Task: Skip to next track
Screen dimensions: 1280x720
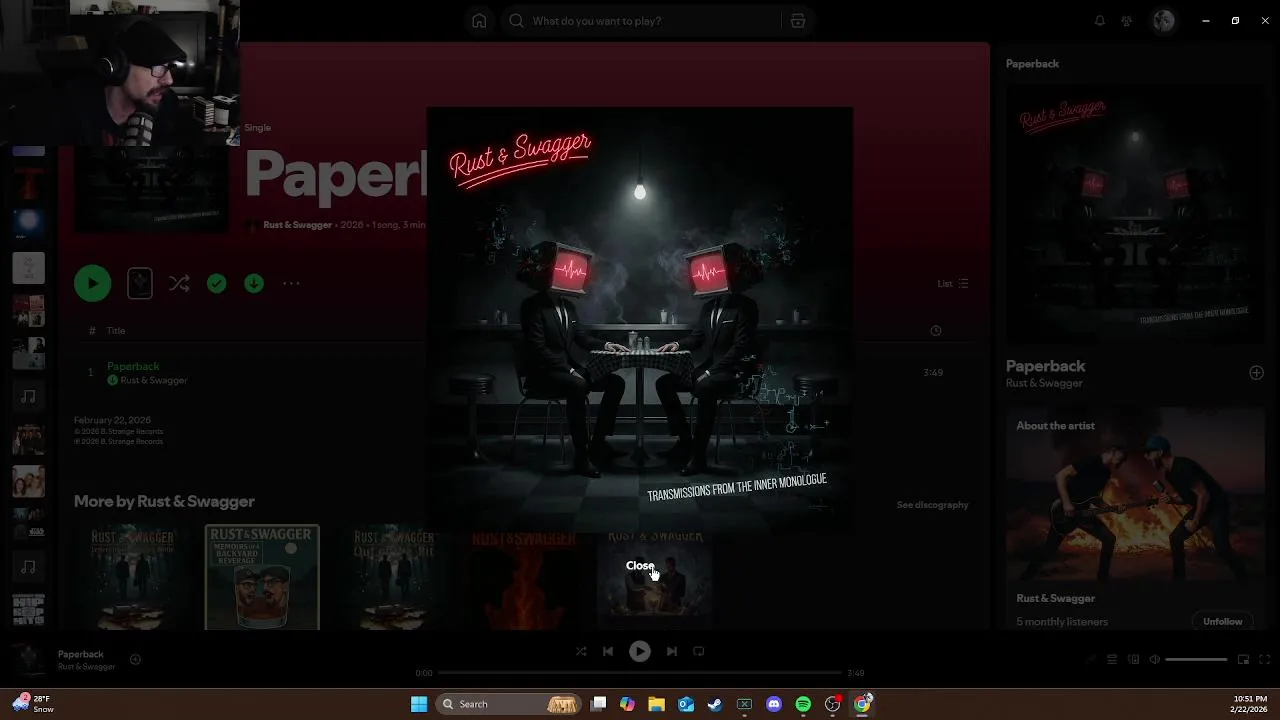Action: pyautogui.click(x=672, y=651)
